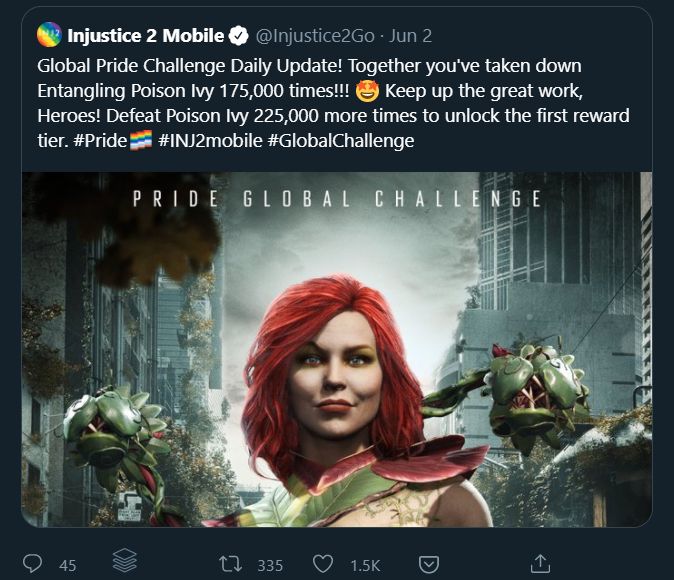Click the 335 retweets count

coord(270,565)
